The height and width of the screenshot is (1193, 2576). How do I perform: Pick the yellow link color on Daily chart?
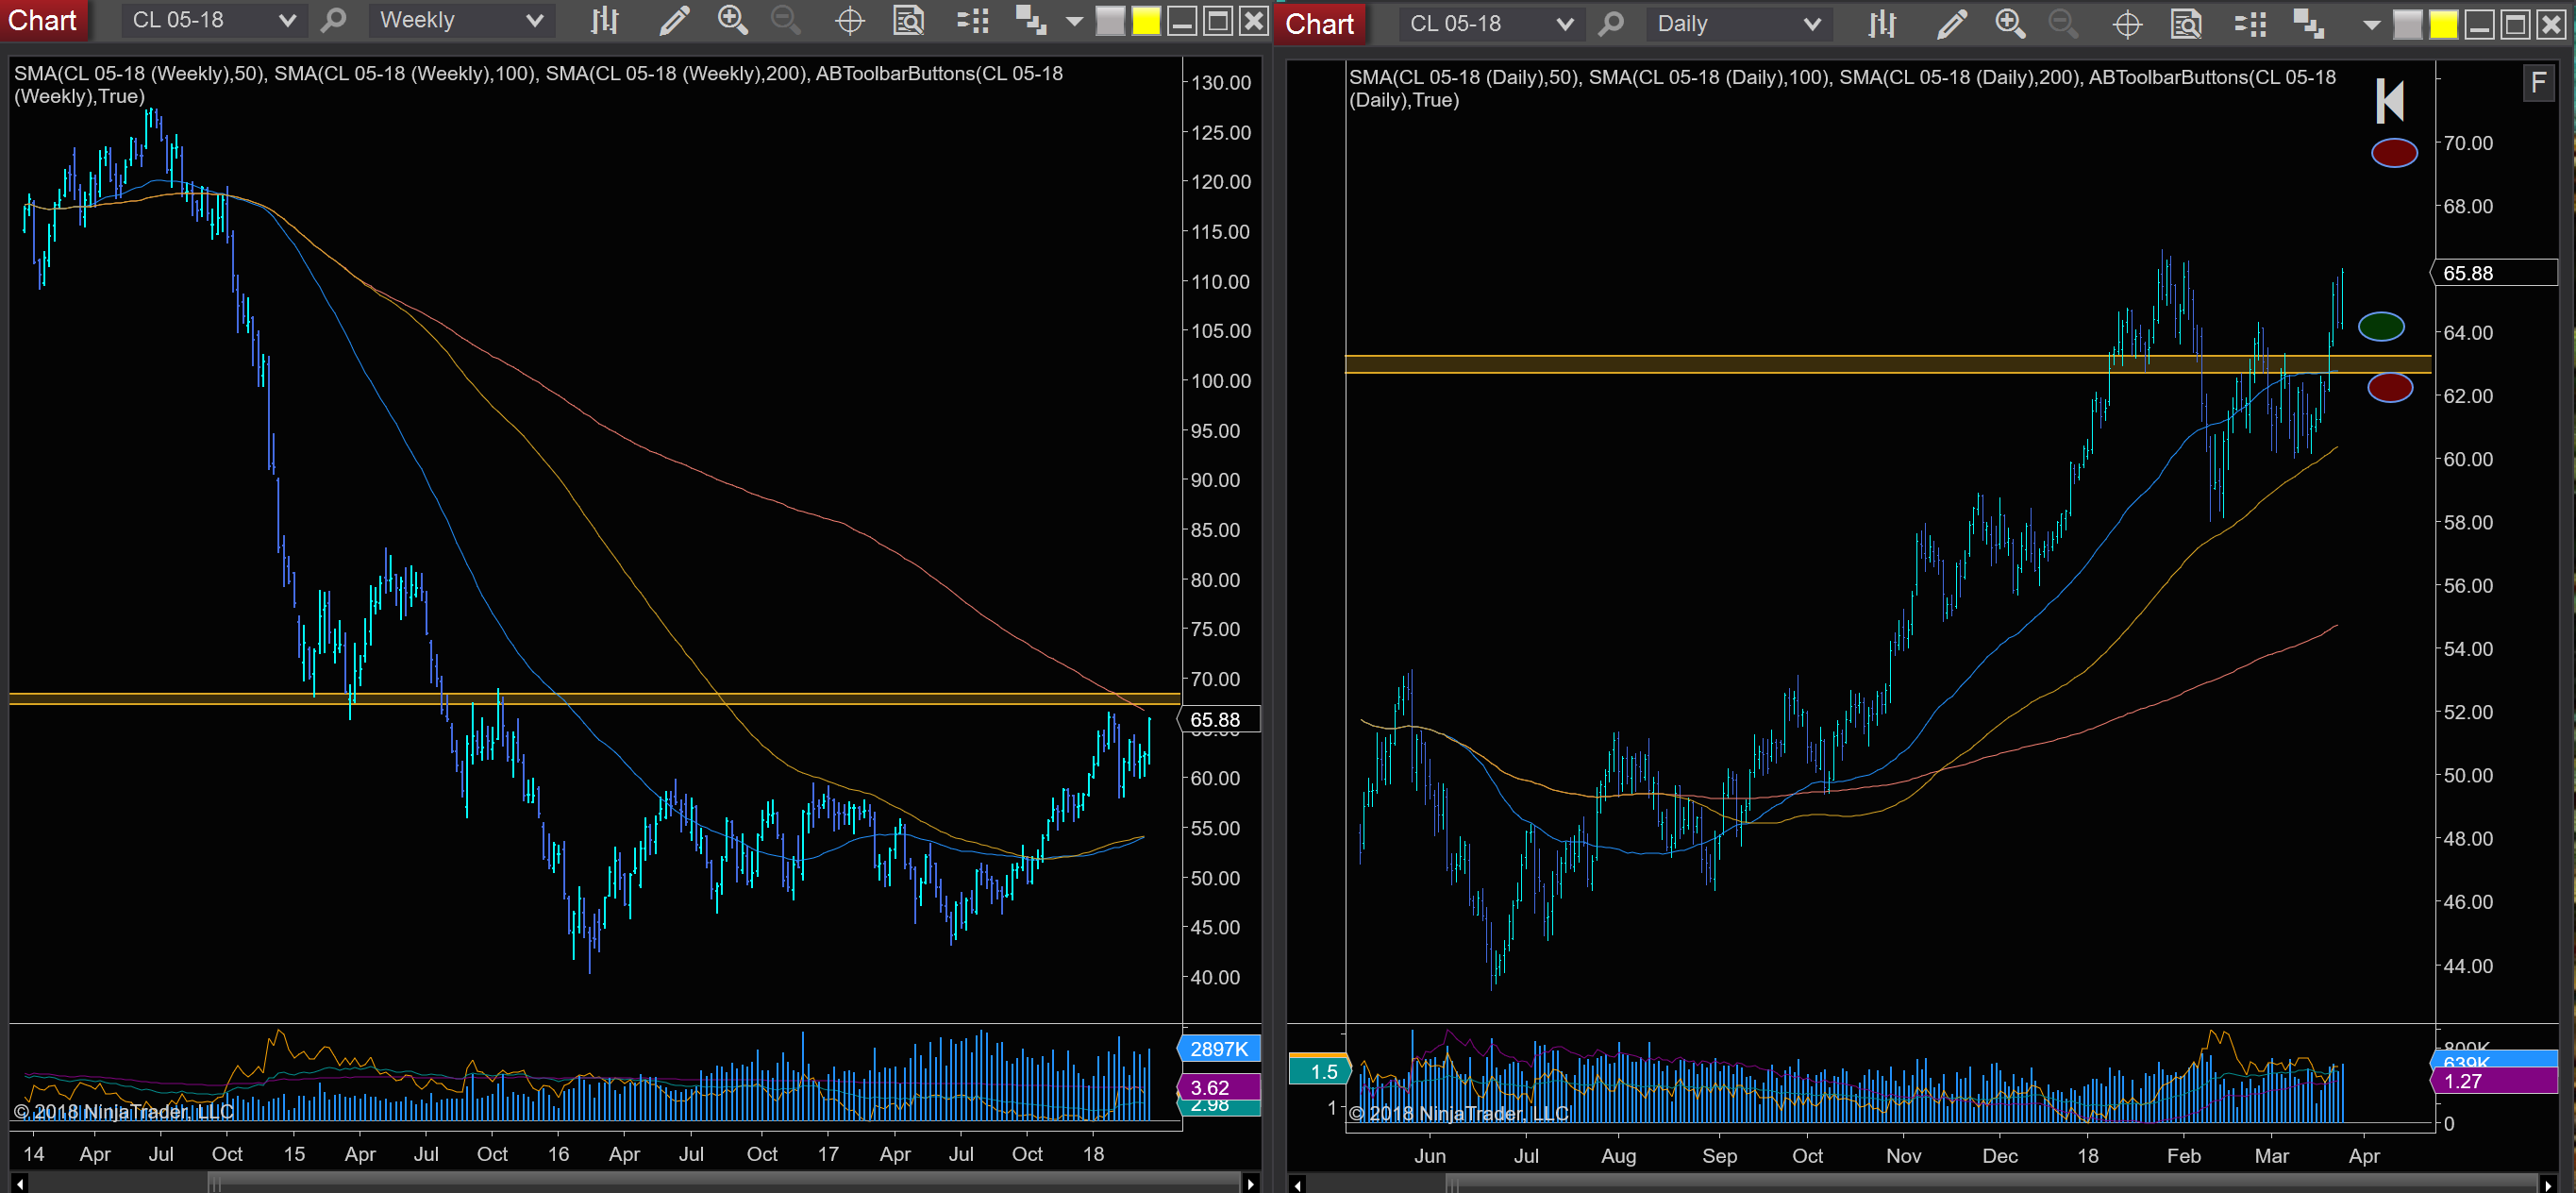coord(2443,23)
